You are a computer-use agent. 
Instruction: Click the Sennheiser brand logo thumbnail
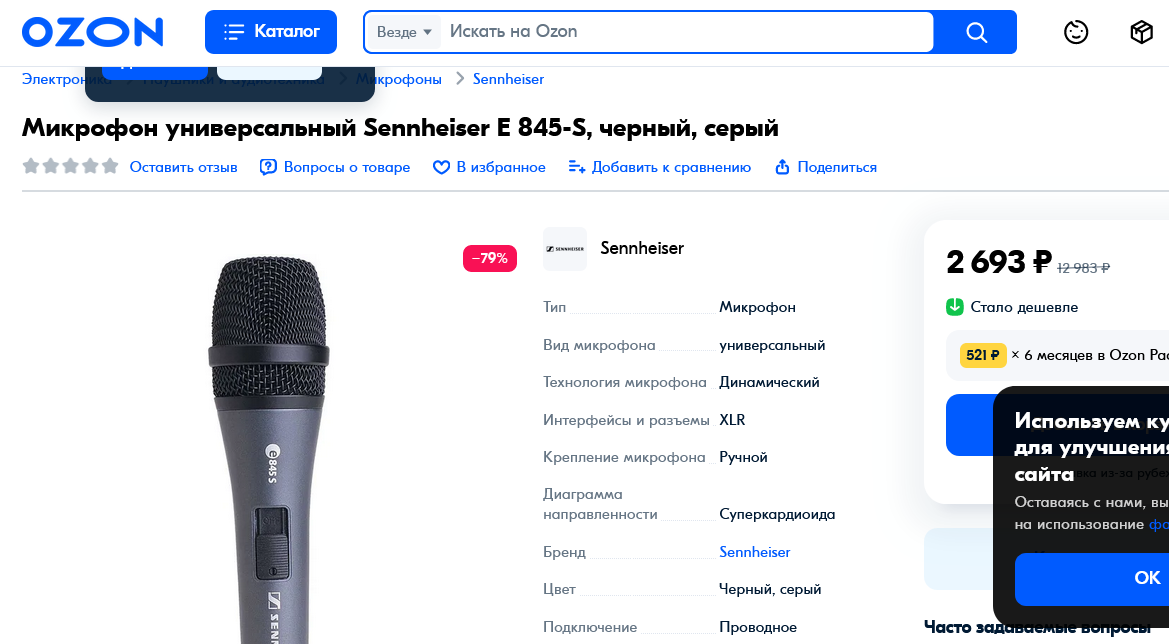565,249
